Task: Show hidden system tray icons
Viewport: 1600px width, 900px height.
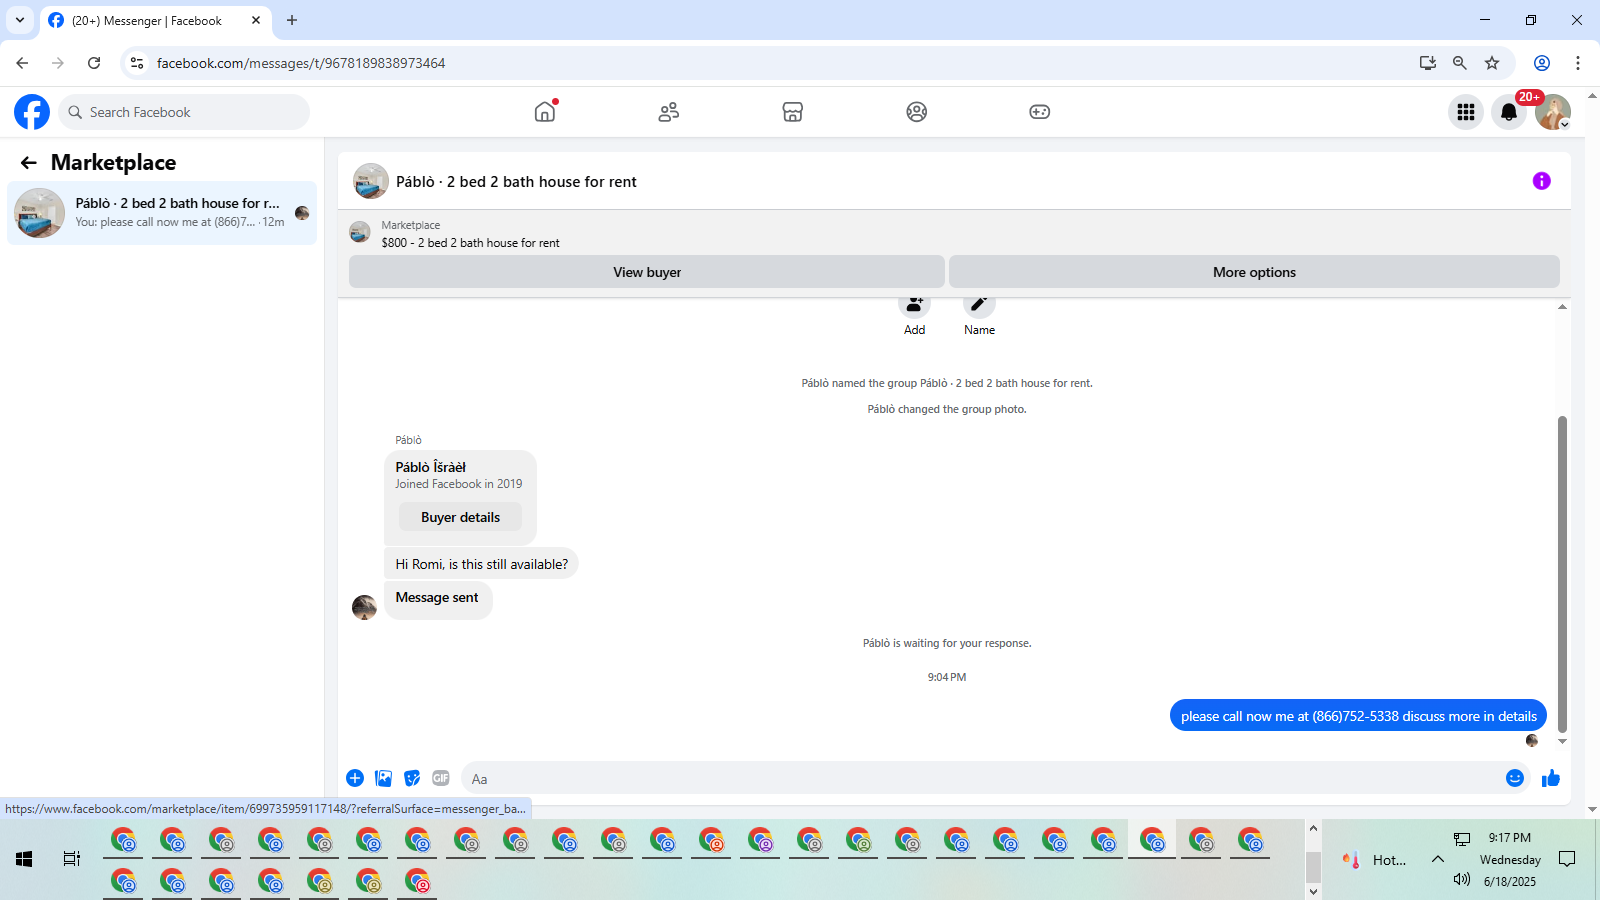Action: click(x=1438, y=859)
